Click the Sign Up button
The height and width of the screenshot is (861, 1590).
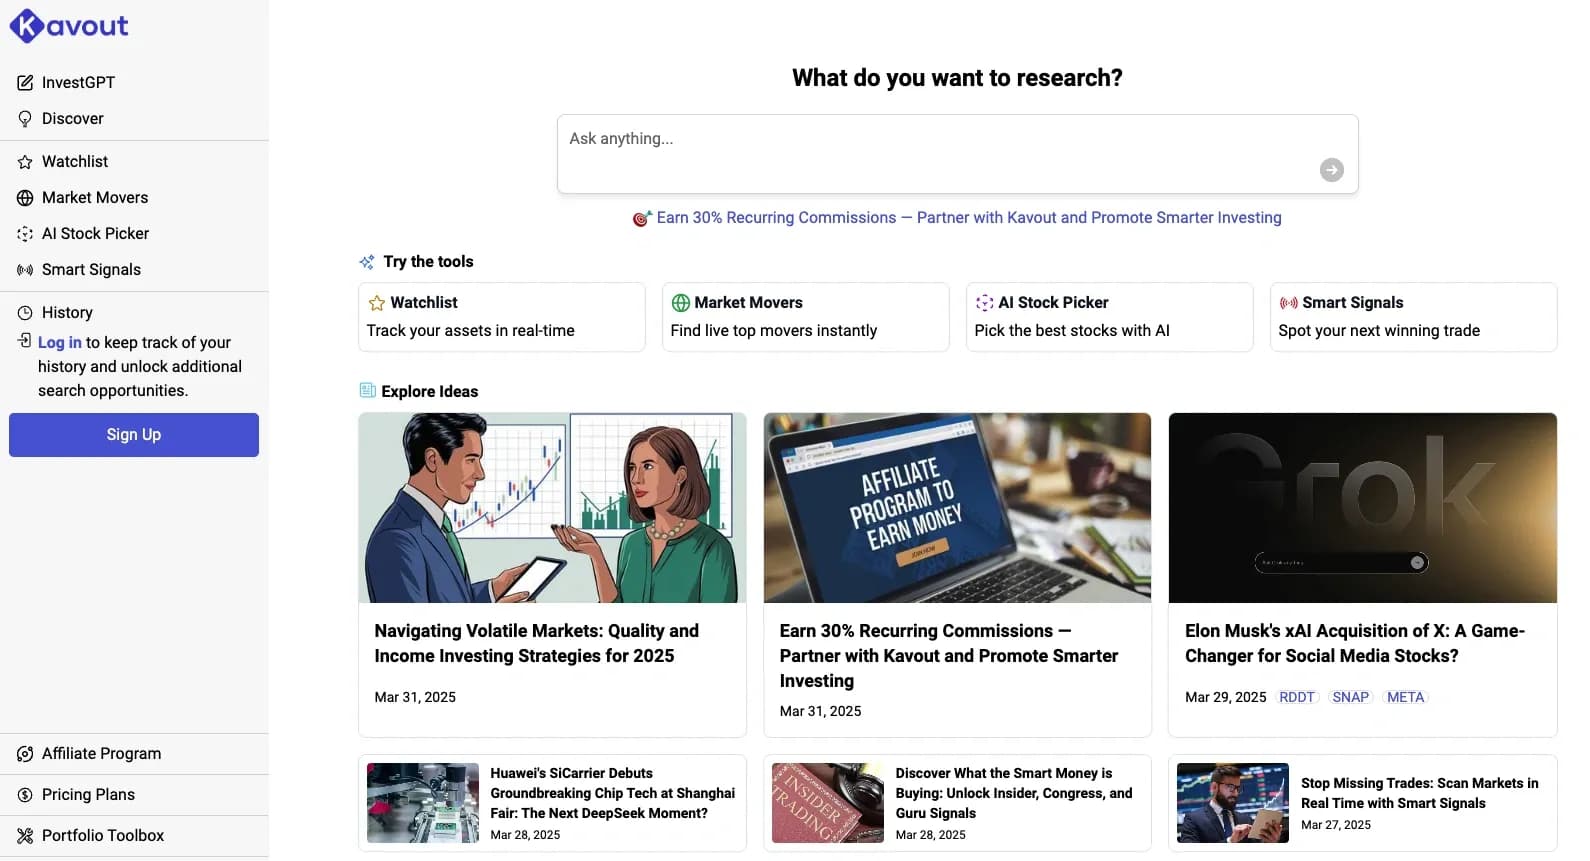134,435
